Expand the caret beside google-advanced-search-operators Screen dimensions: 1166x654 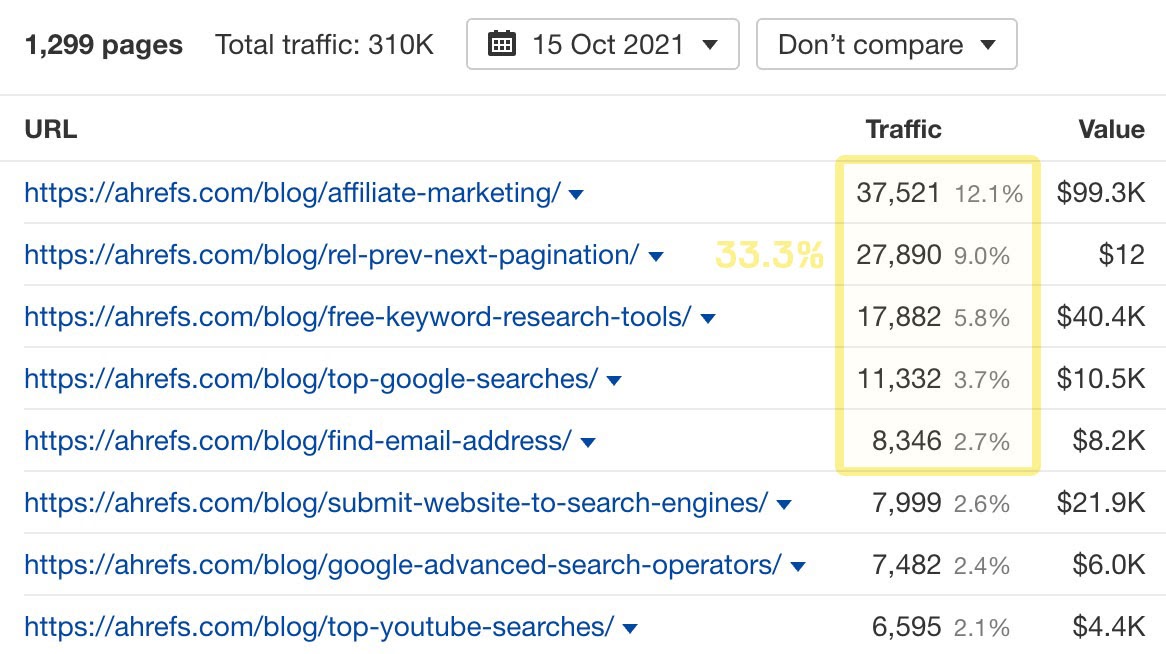pyautogui.click(x=798, y=565)
